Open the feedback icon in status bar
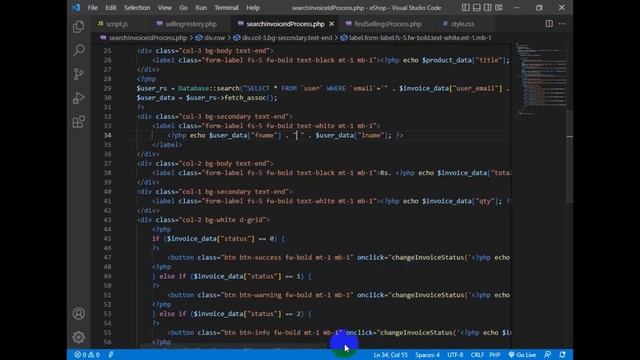 point(548,355)
